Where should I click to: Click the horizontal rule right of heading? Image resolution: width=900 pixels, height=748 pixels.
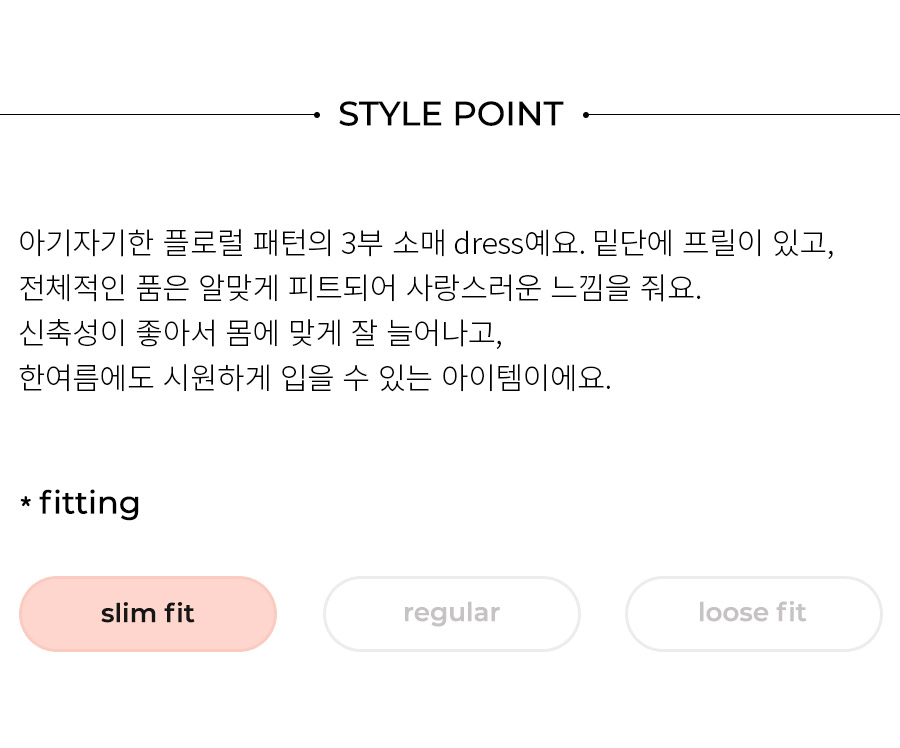[743, 115]
